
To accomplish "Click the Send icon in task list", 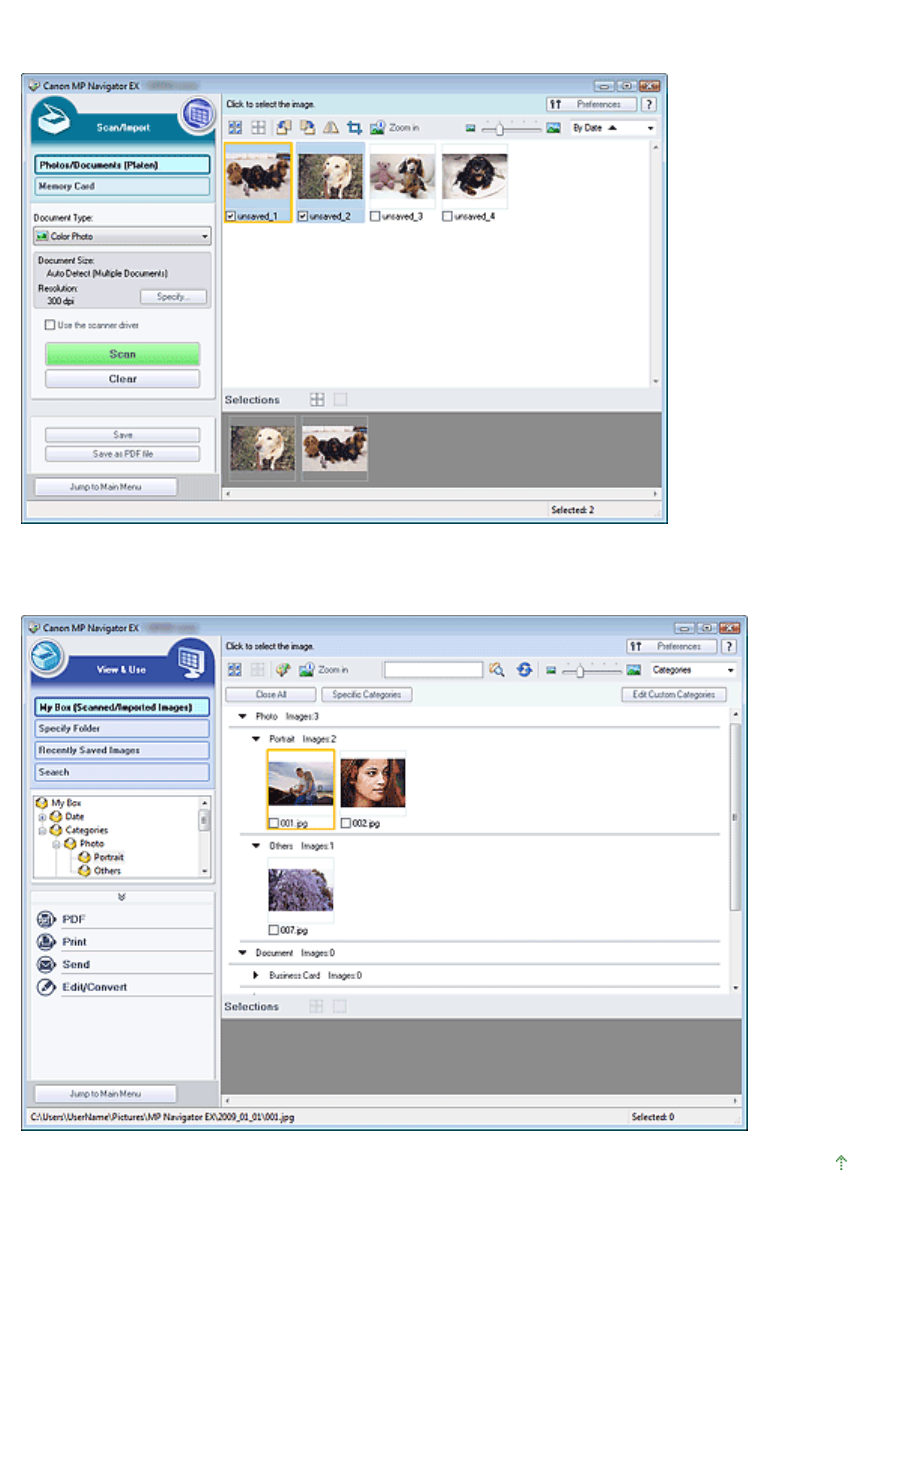I will (x=46, y=965).
